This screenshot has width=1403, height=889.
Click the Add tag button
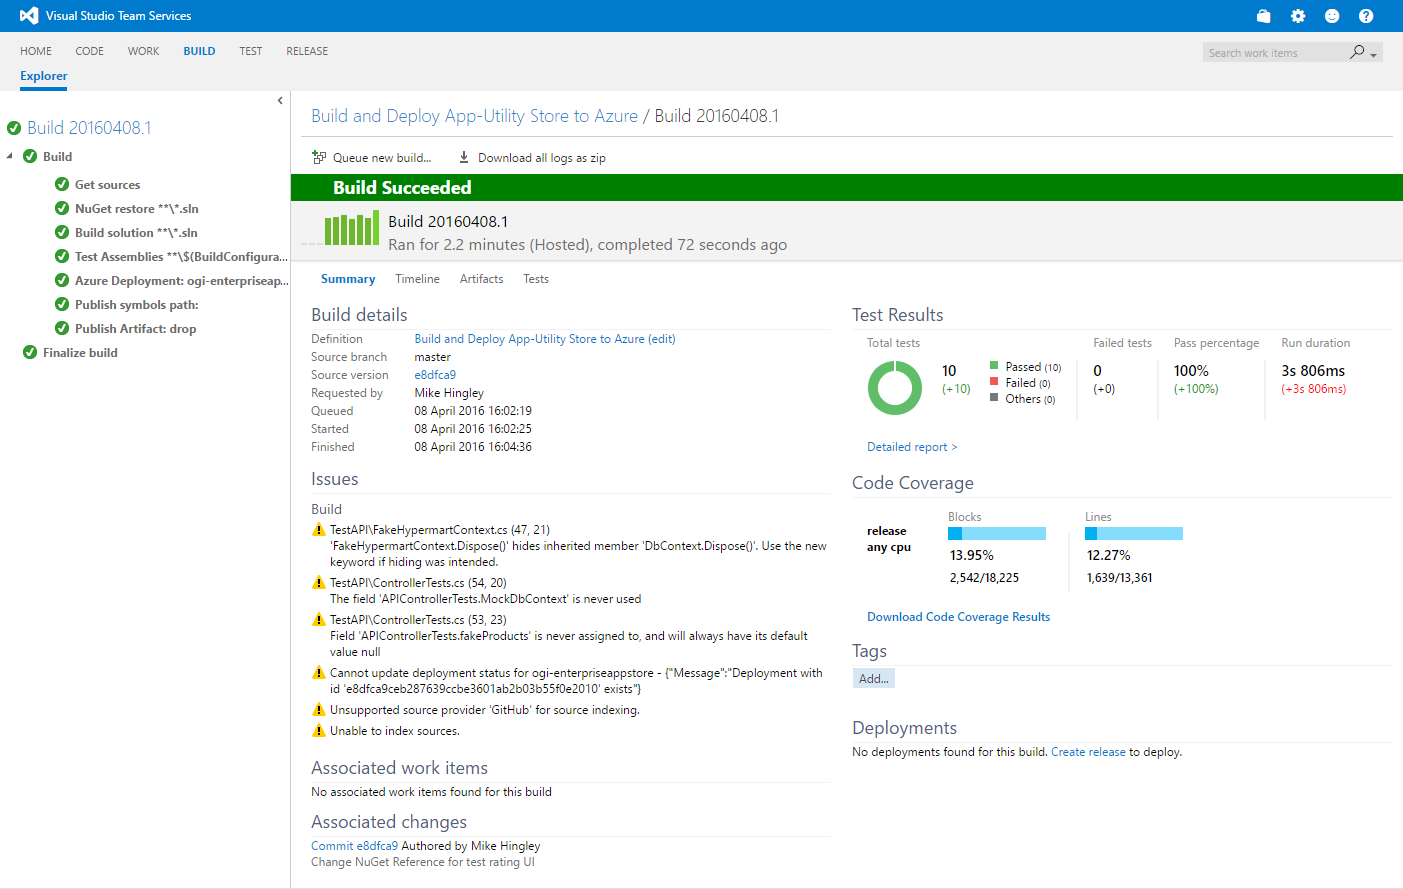coord(874,678)
